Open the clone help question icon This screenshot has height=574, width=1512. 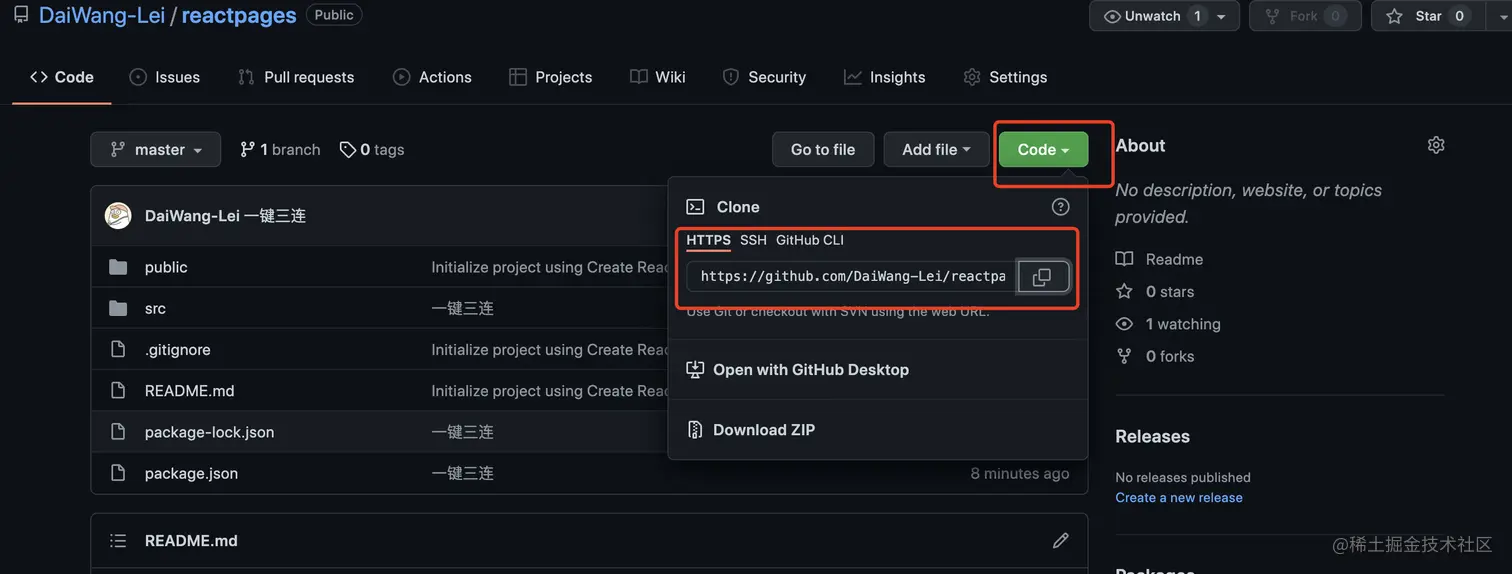click(1060, 207)
